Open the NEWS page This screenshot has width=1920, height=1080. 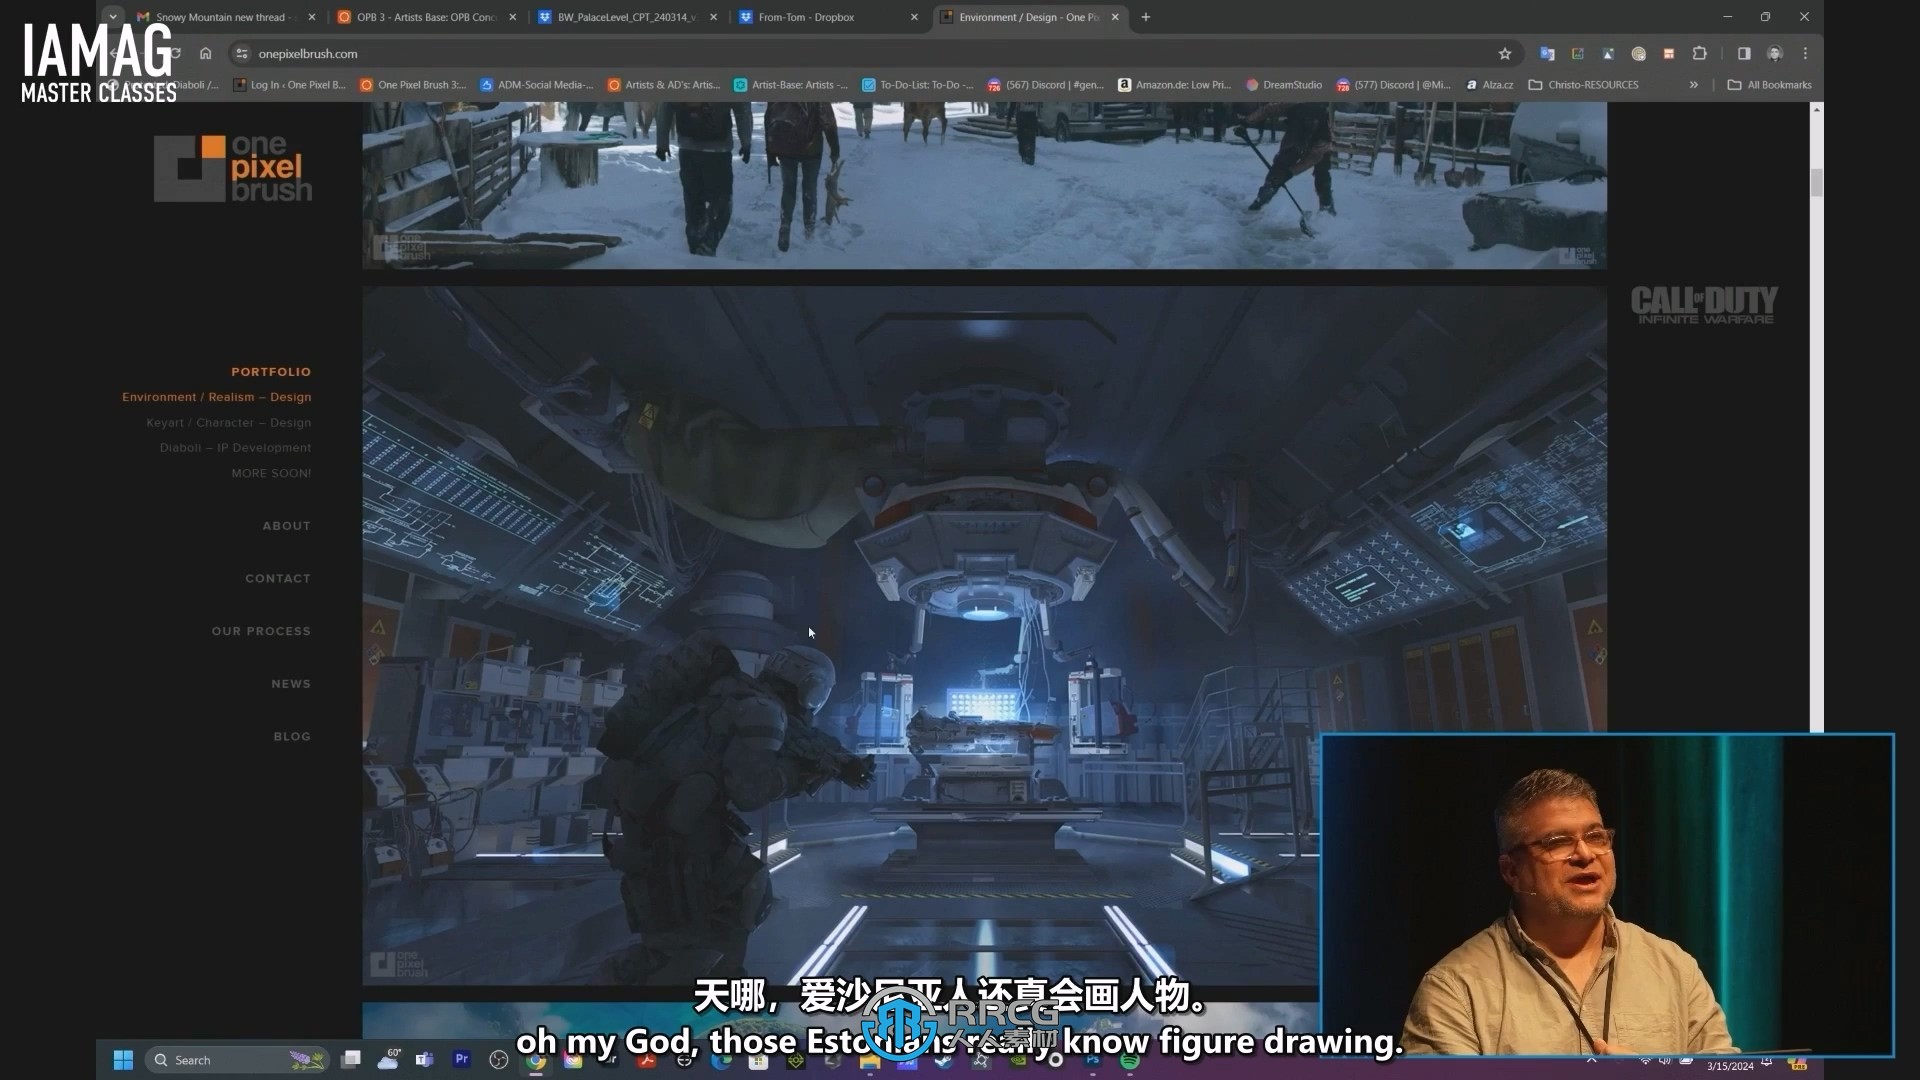(x=291, y=684)
